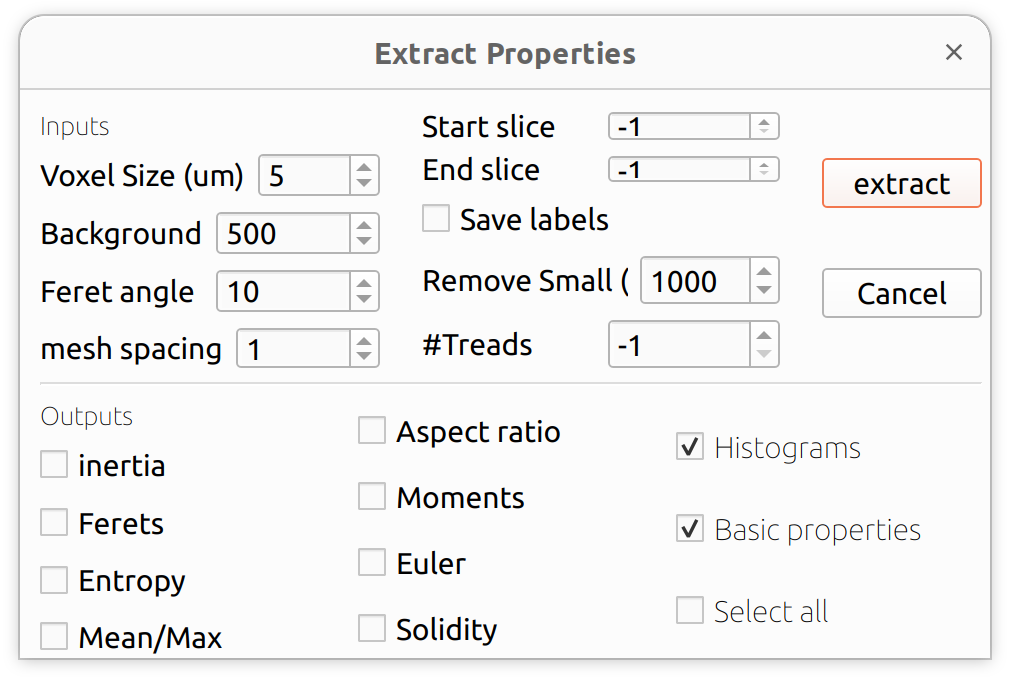This screenshot has width=1010, height=678.
Task: Tick the Aspect ratio checkbox
Action: [372, 432]
